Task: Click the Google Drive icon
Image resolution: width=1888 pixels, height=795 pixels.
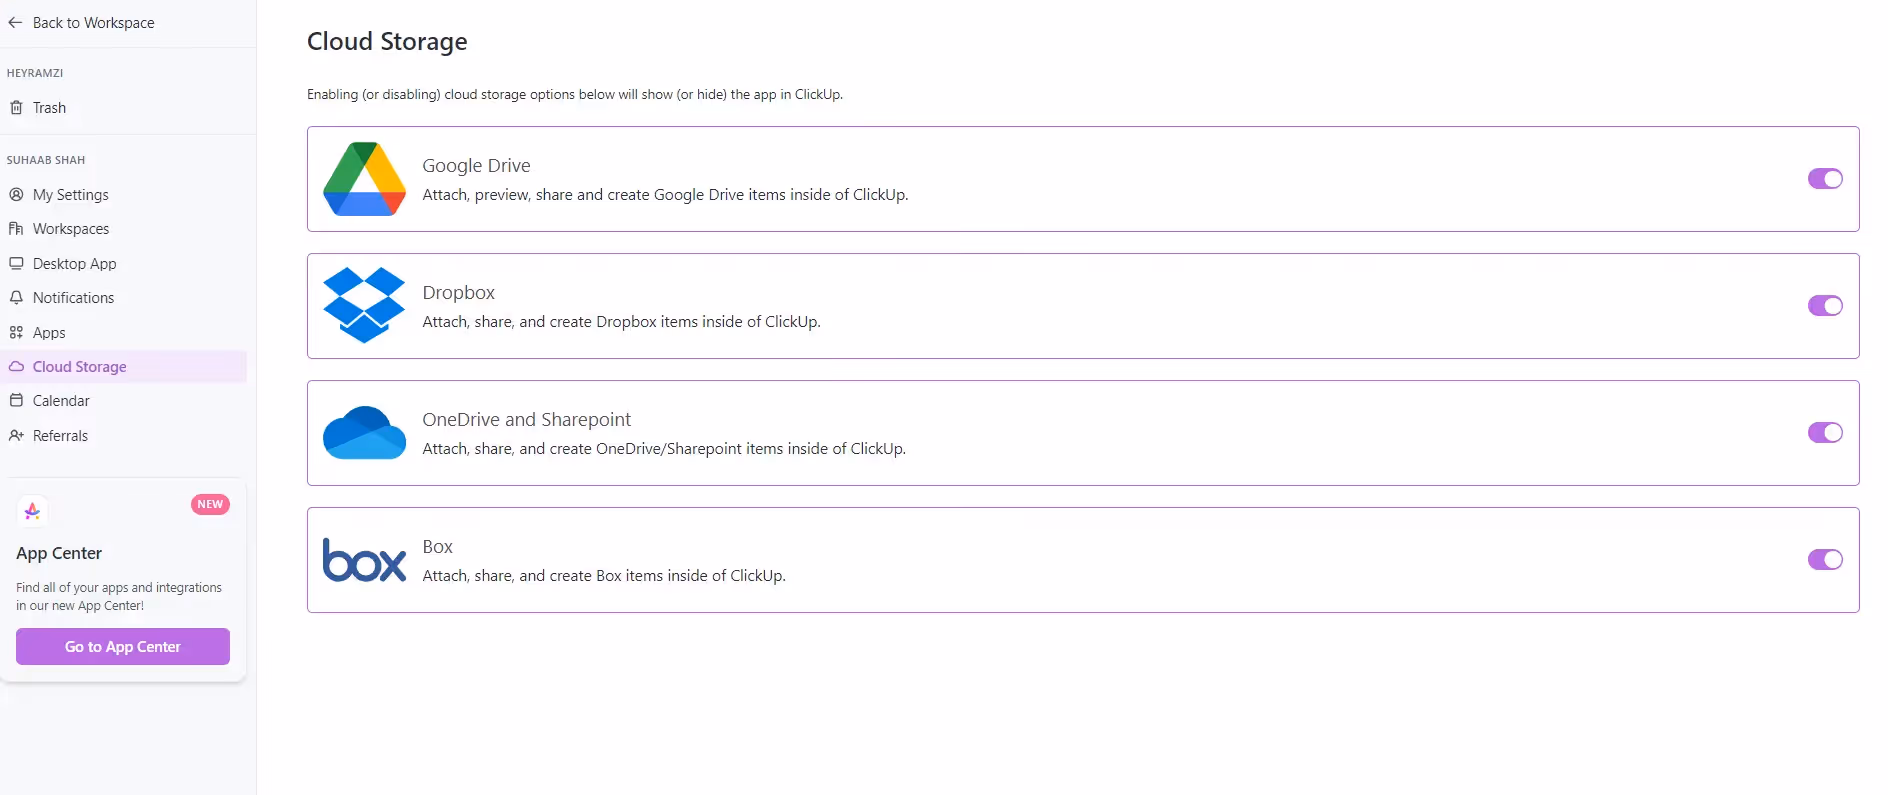Action: 363,179
